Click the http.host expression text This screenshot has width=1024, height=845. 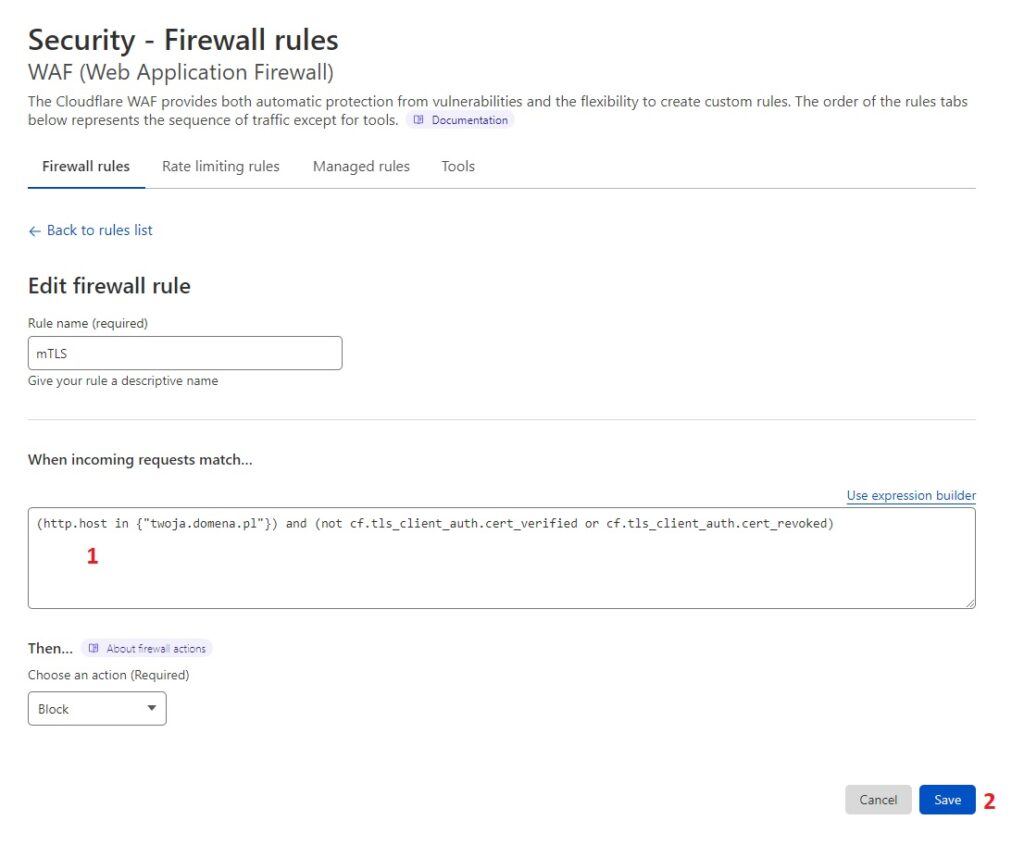tap(75, 523)
